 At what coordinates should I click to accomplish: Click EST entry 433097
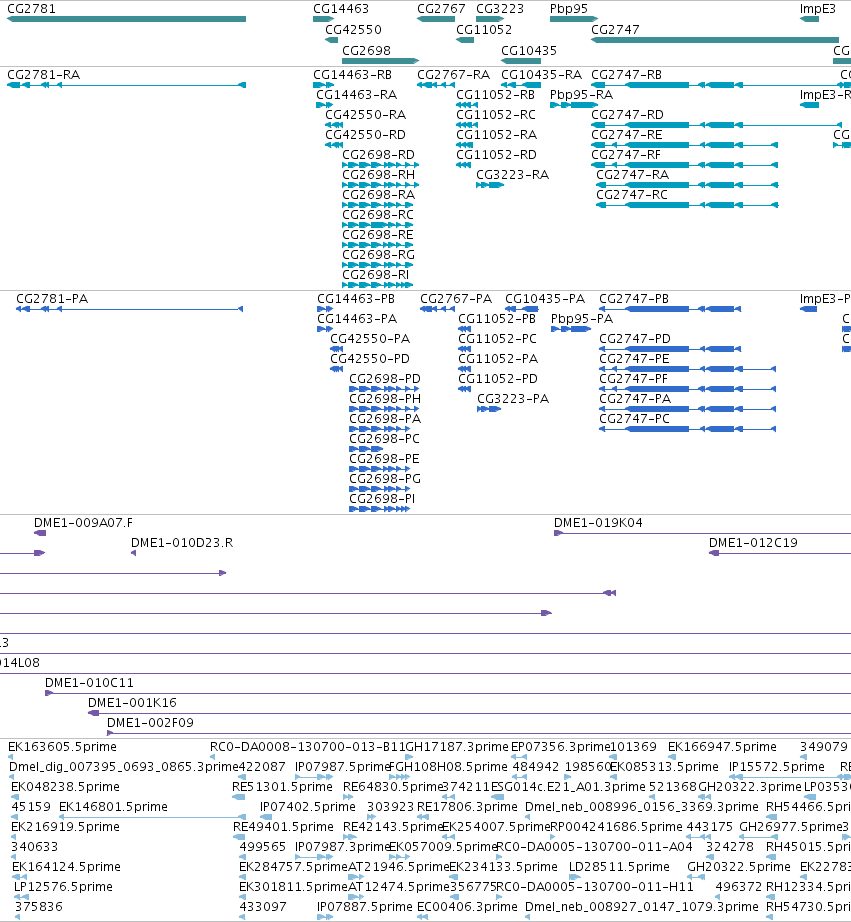point(263,907)
